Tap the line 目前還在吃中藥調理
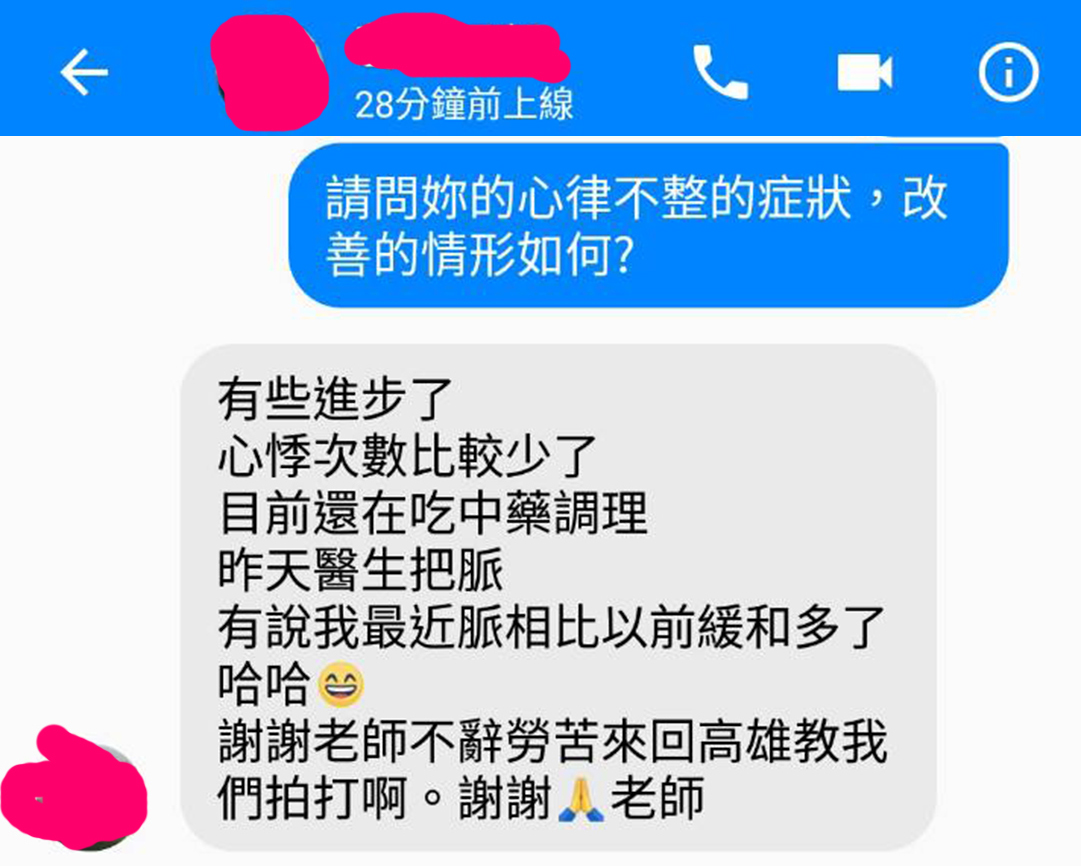This screenshot has height=866, width=1081. 433,513
